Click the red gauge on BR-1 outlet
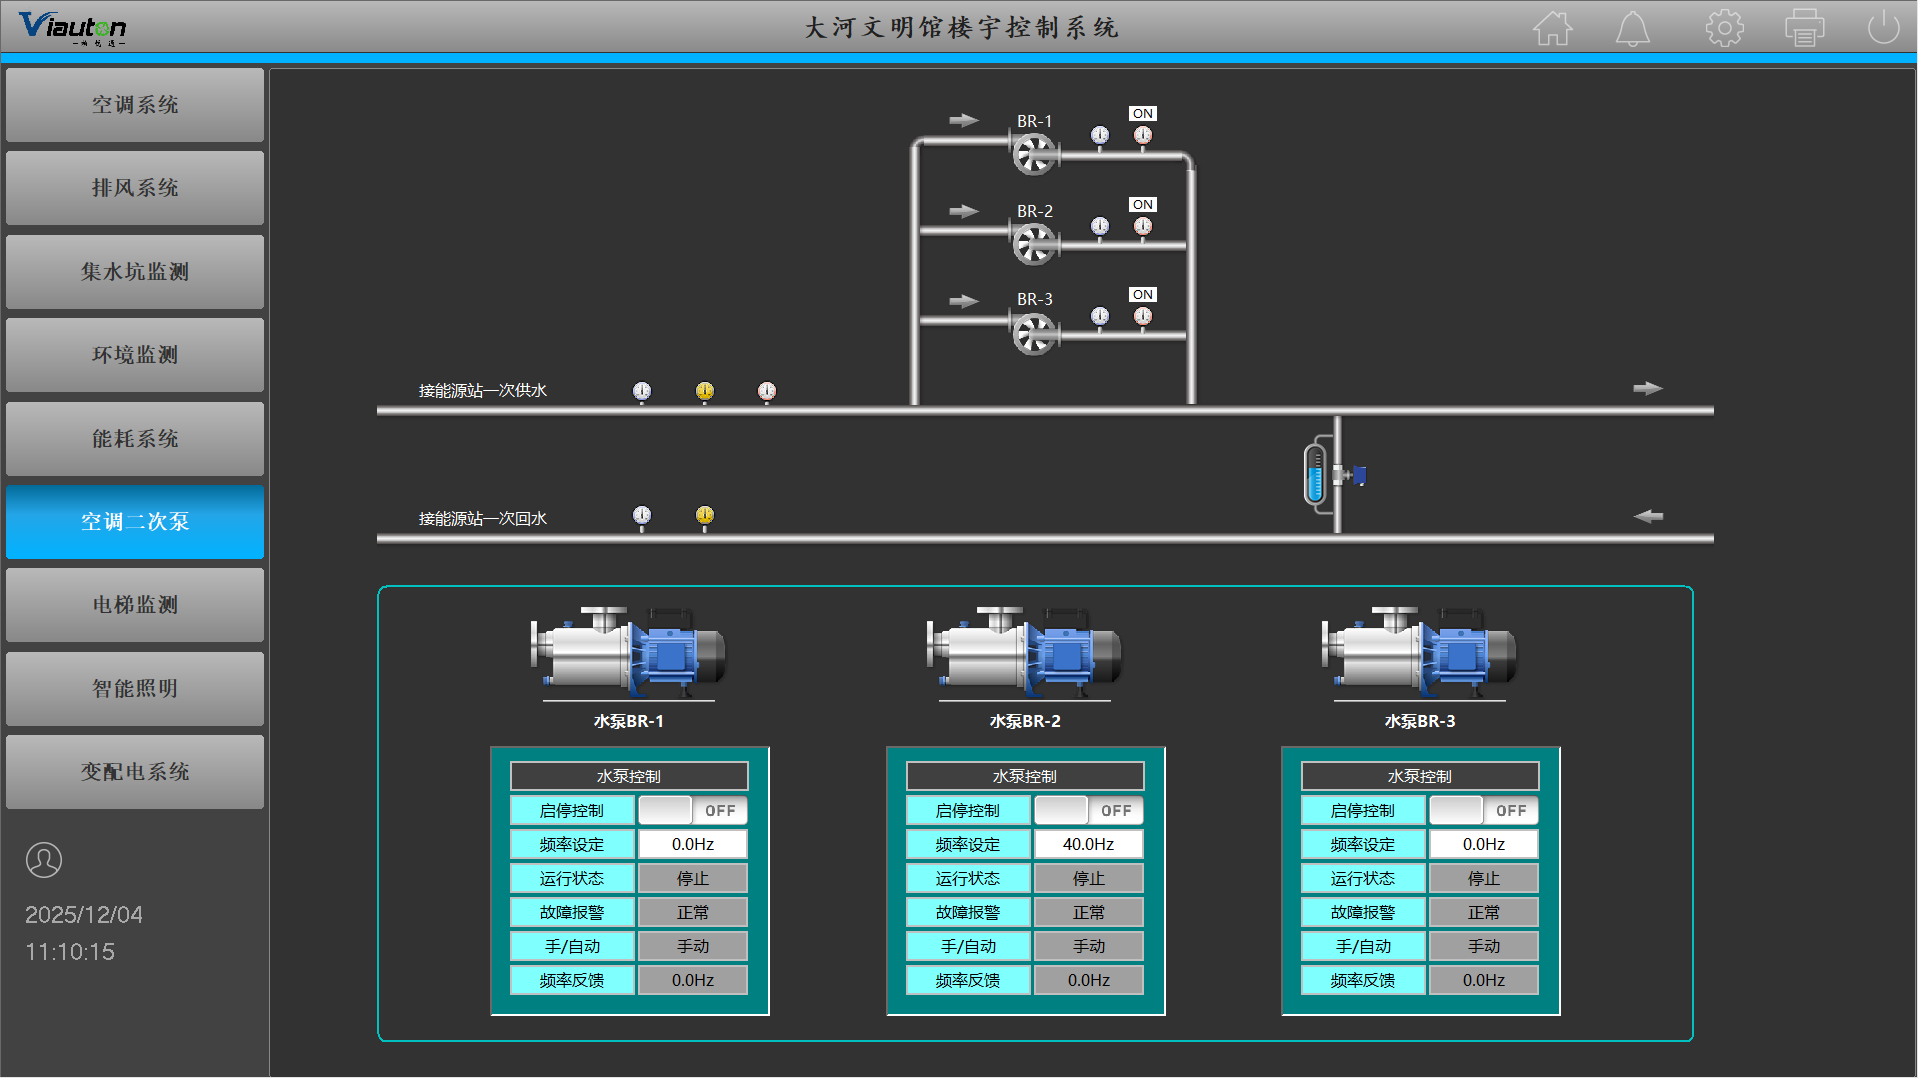Image resolution: width=1919 pixels, height=1079 pixels. click(x=1143, y=136)
